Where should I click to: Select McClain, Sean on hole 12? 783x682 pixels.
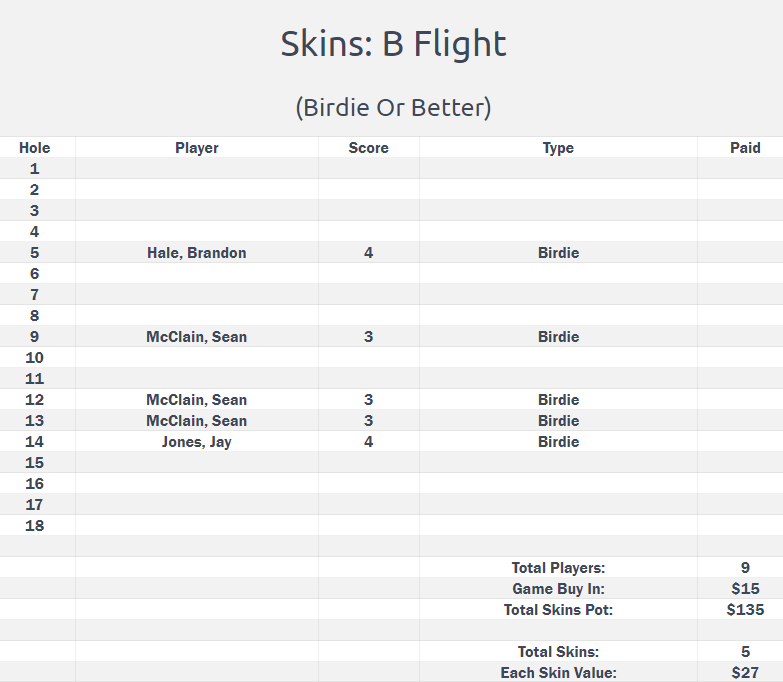click(x=197, y=399)
